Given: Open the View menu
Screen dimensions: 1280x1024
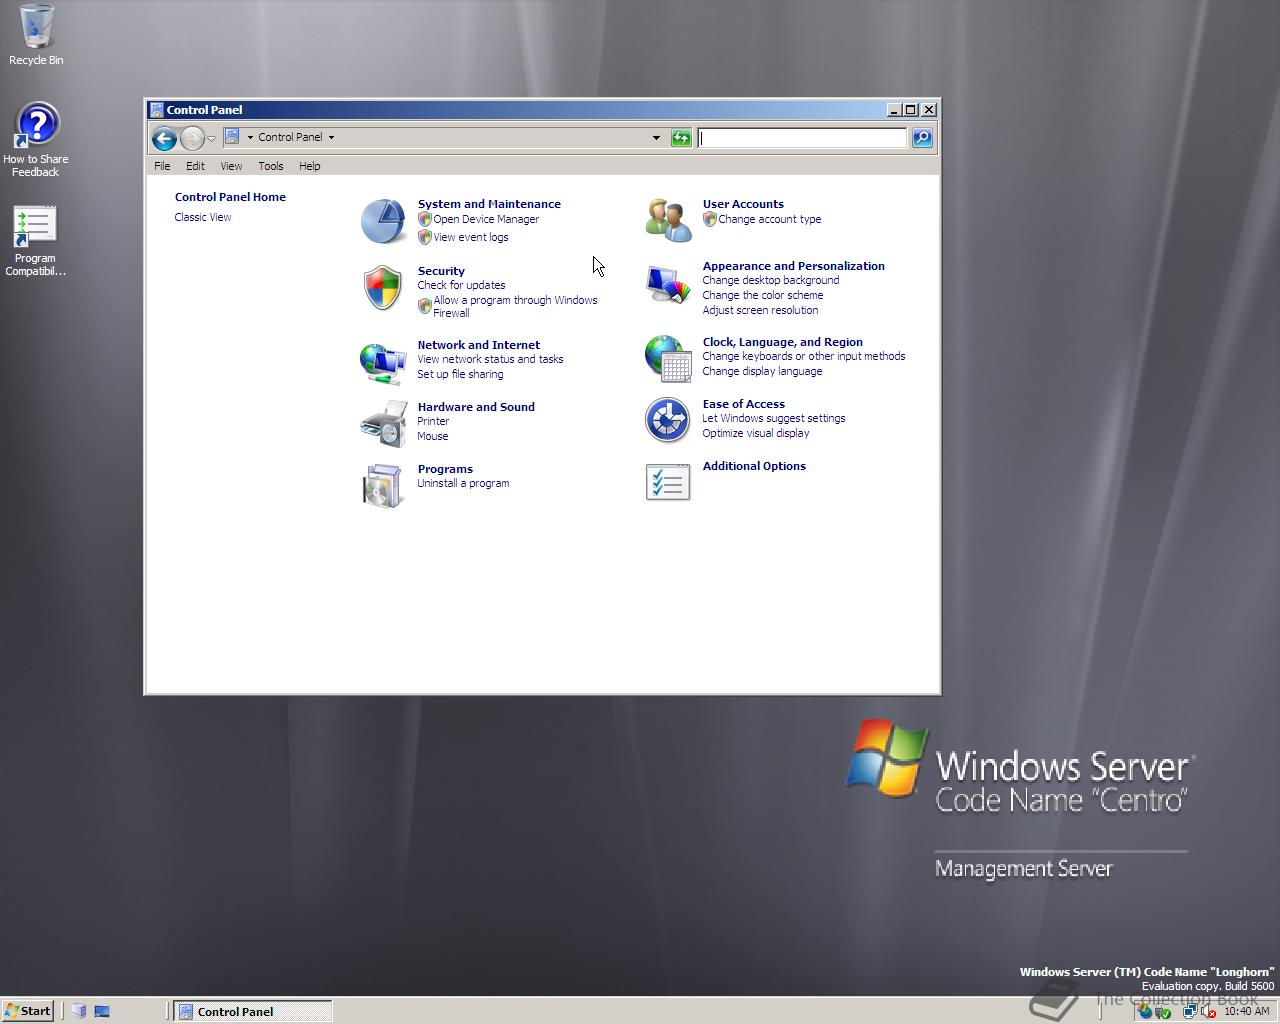Looking at the screenshot, I should tap(231, 166).
